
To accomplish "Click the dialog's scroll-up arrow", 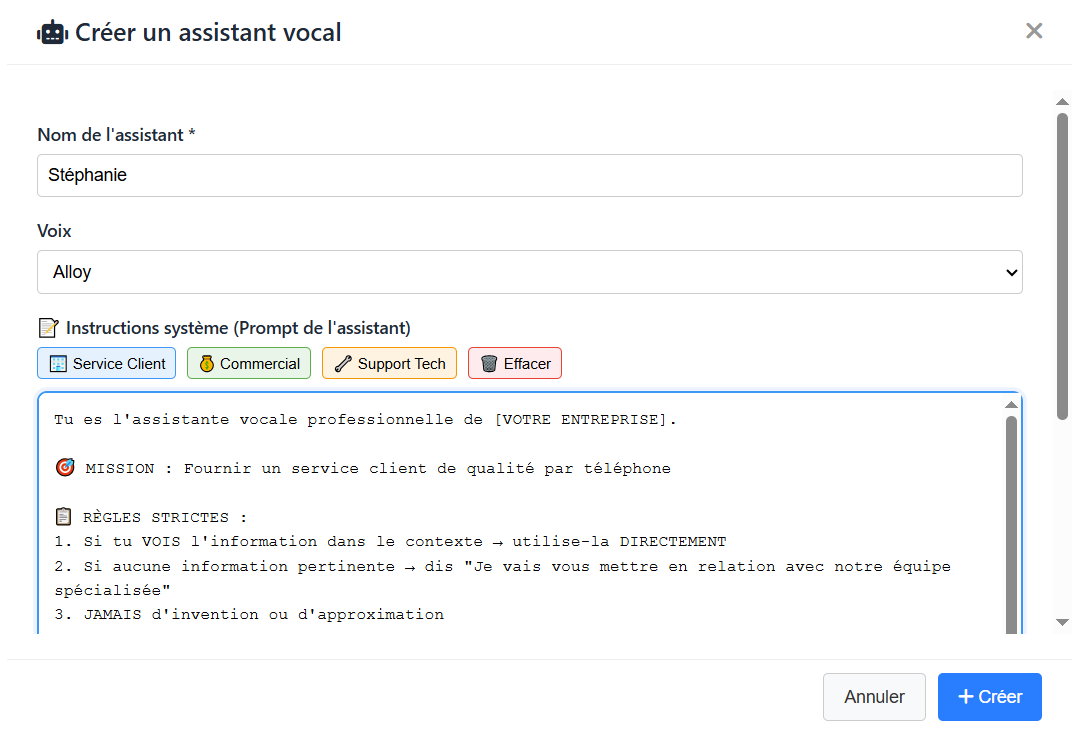I will click(x=1062, y=101).
